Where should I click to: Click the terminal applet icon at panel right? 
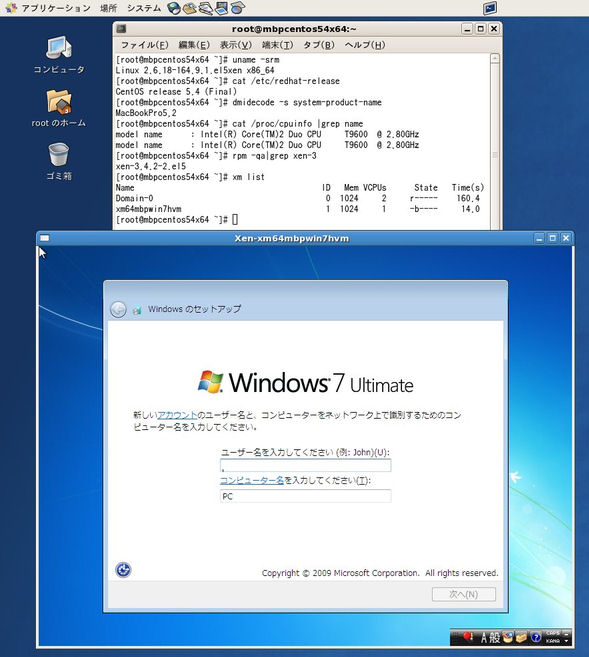pos(489,8)
